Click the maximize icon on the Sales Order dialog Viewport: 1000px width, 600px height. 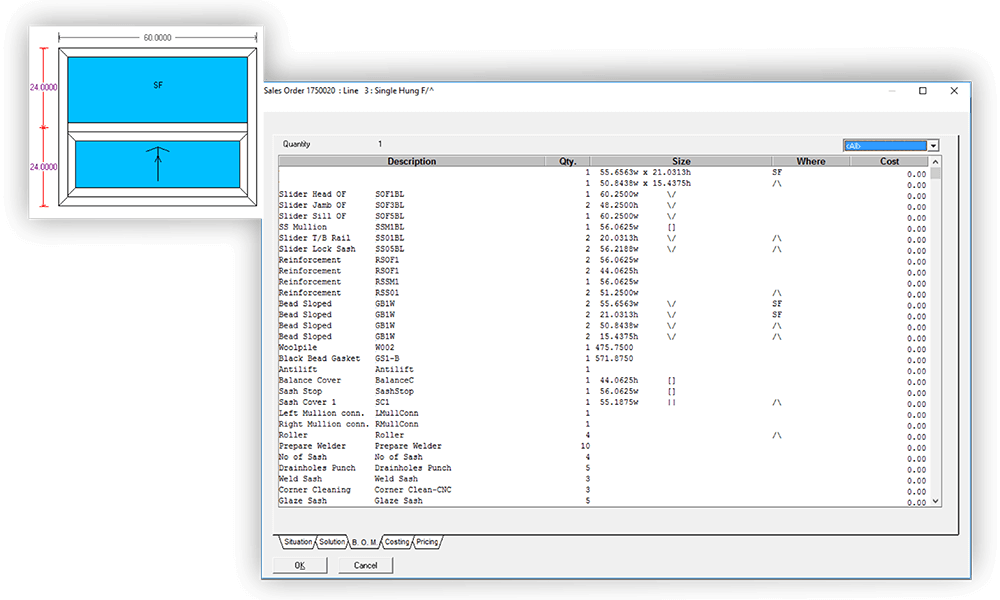921,91
